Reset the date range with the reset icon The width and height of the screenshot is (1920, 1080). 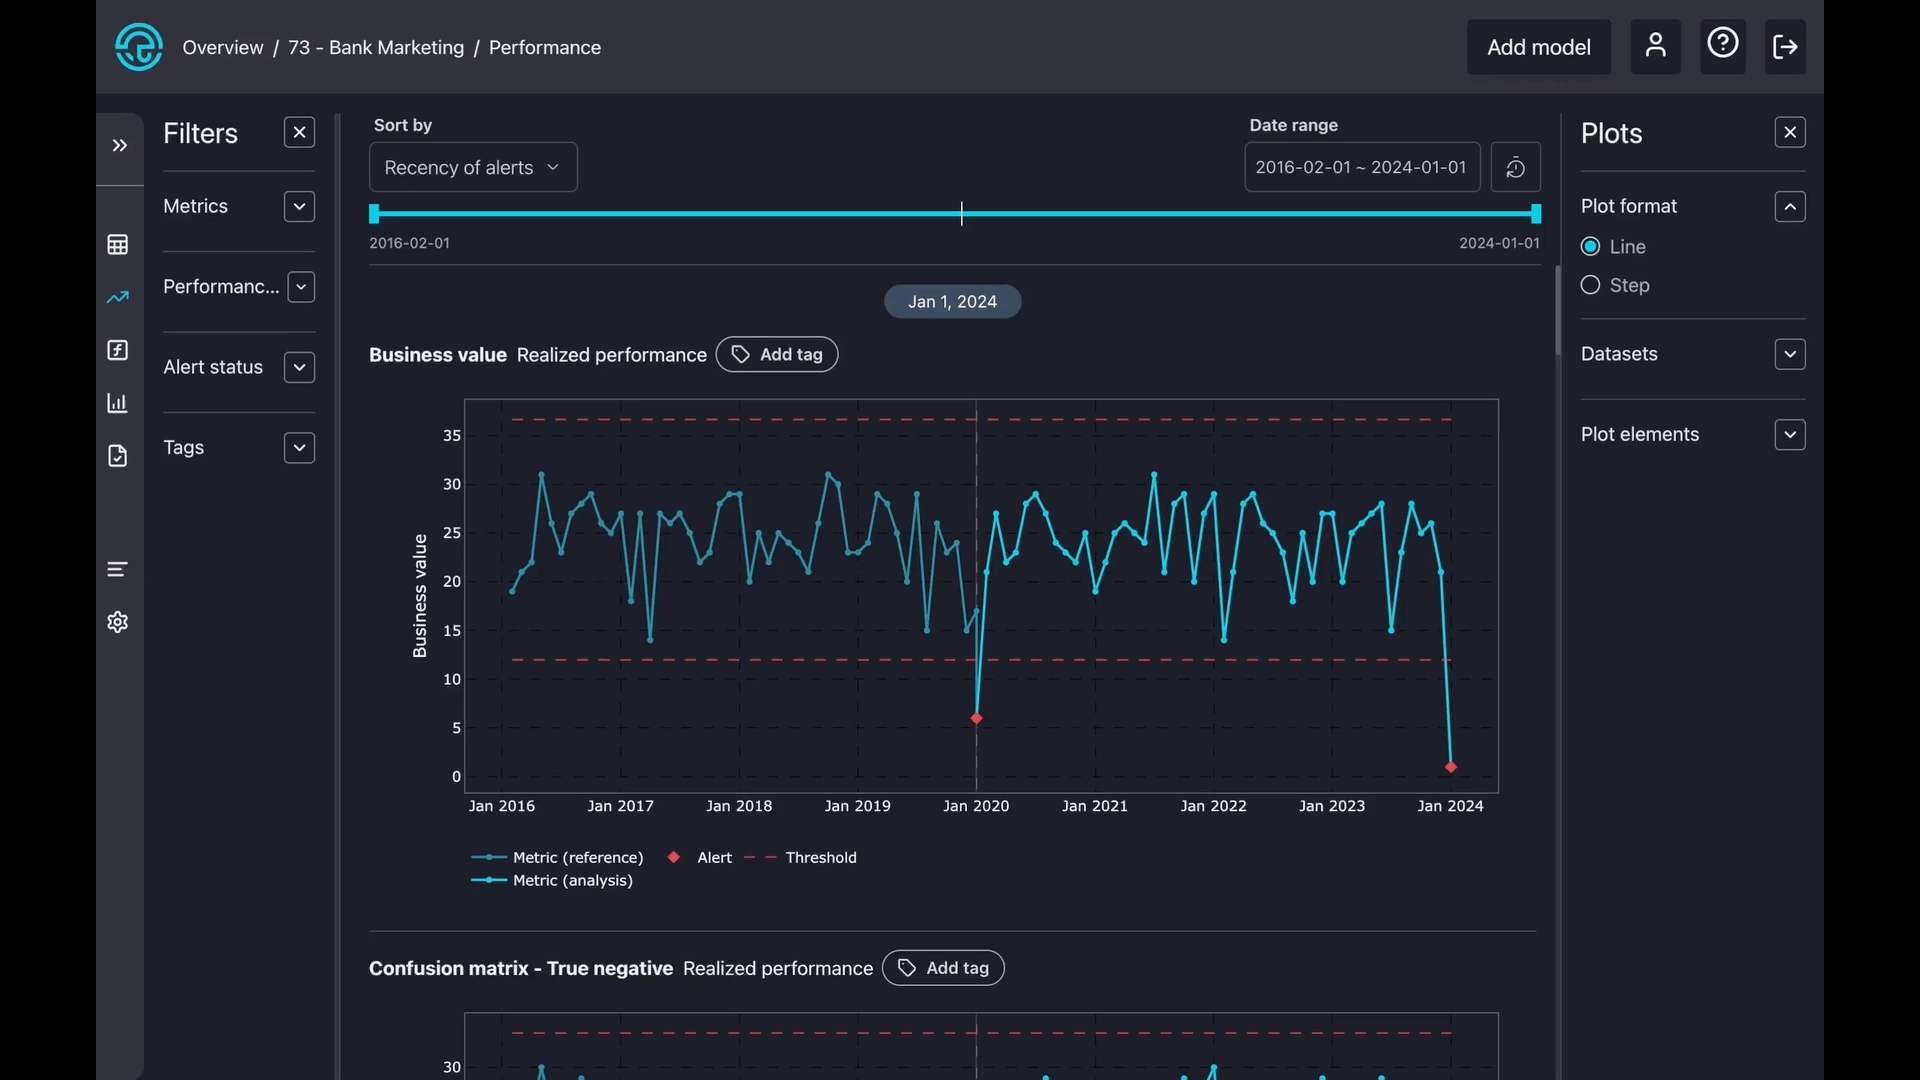coord(1515,167)
